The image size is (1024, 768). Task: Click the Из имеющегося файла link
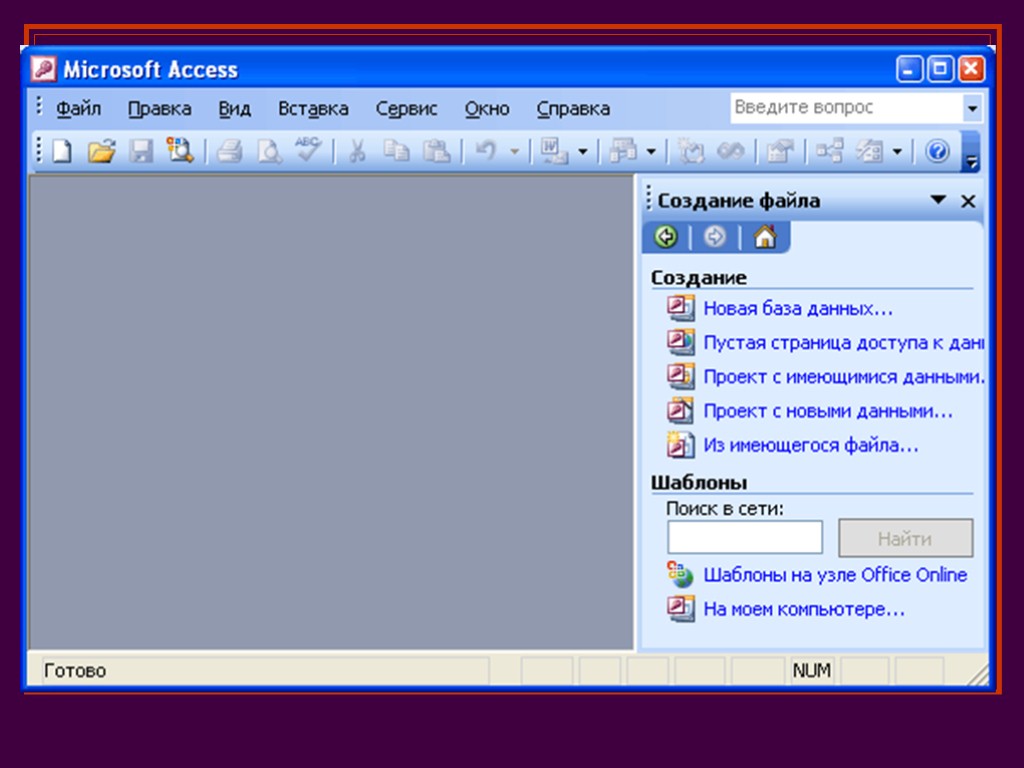pyautogui.click(x=811, y=445)
